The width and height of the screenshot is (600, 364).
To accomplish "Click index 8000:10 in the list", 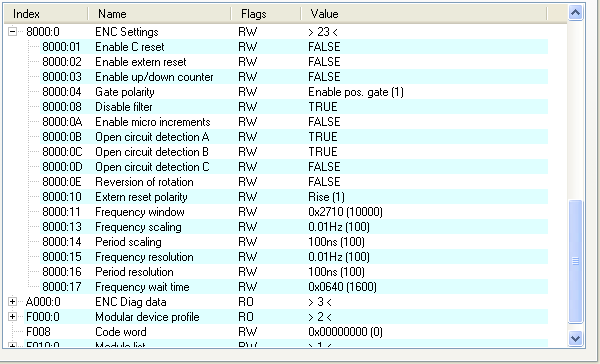I will [62, 197].
